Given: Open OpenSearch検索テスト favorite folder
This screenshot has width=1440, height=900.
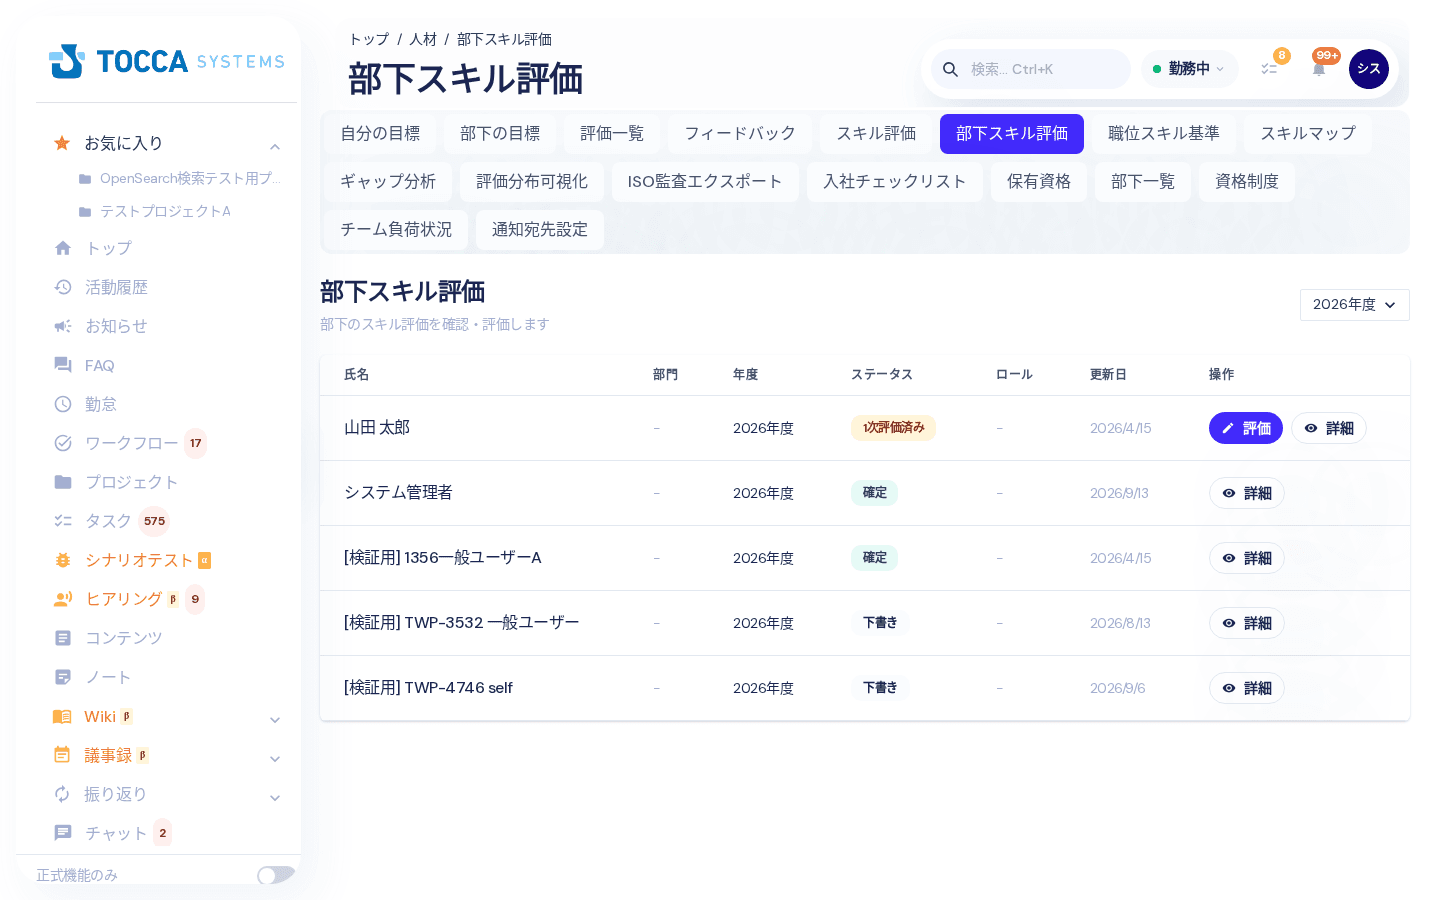Looking at the screenshot, I should 180,178.
